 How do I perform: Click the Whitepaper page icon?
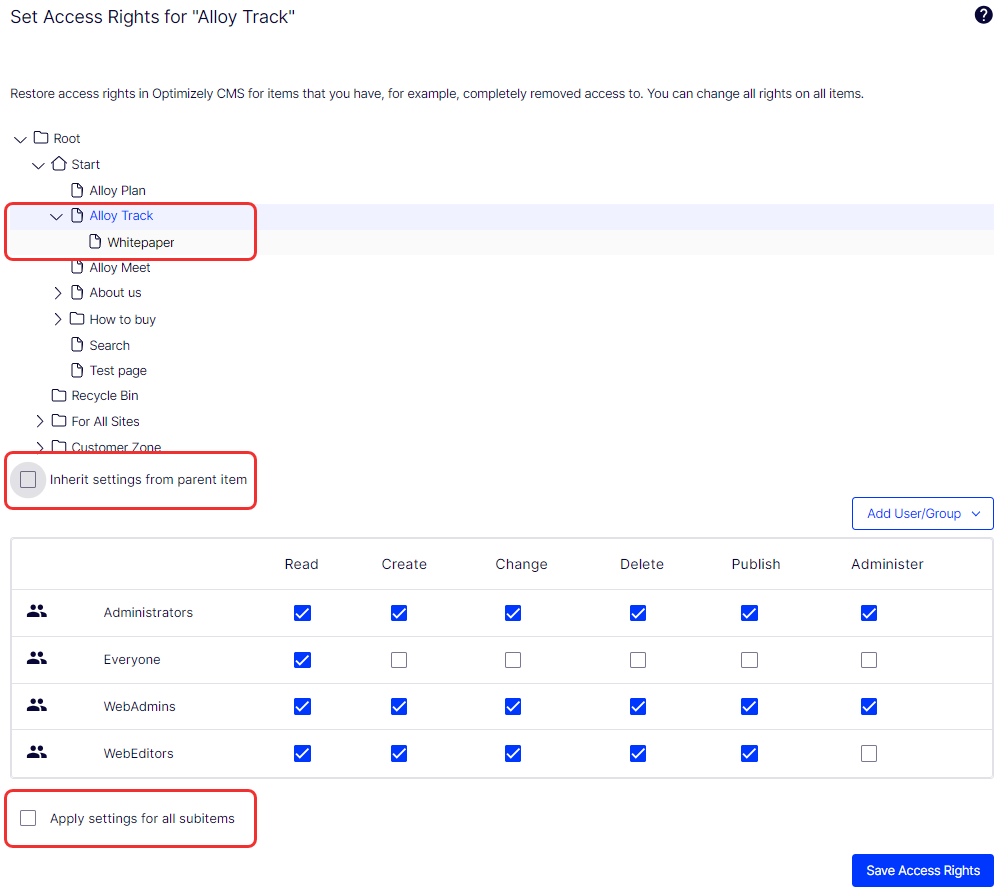(x=94, y=242)
